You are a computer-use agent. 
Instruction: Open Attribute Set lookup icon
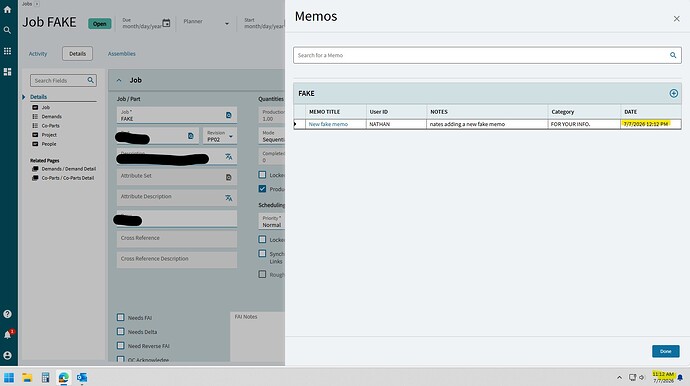tap(228, 177)
